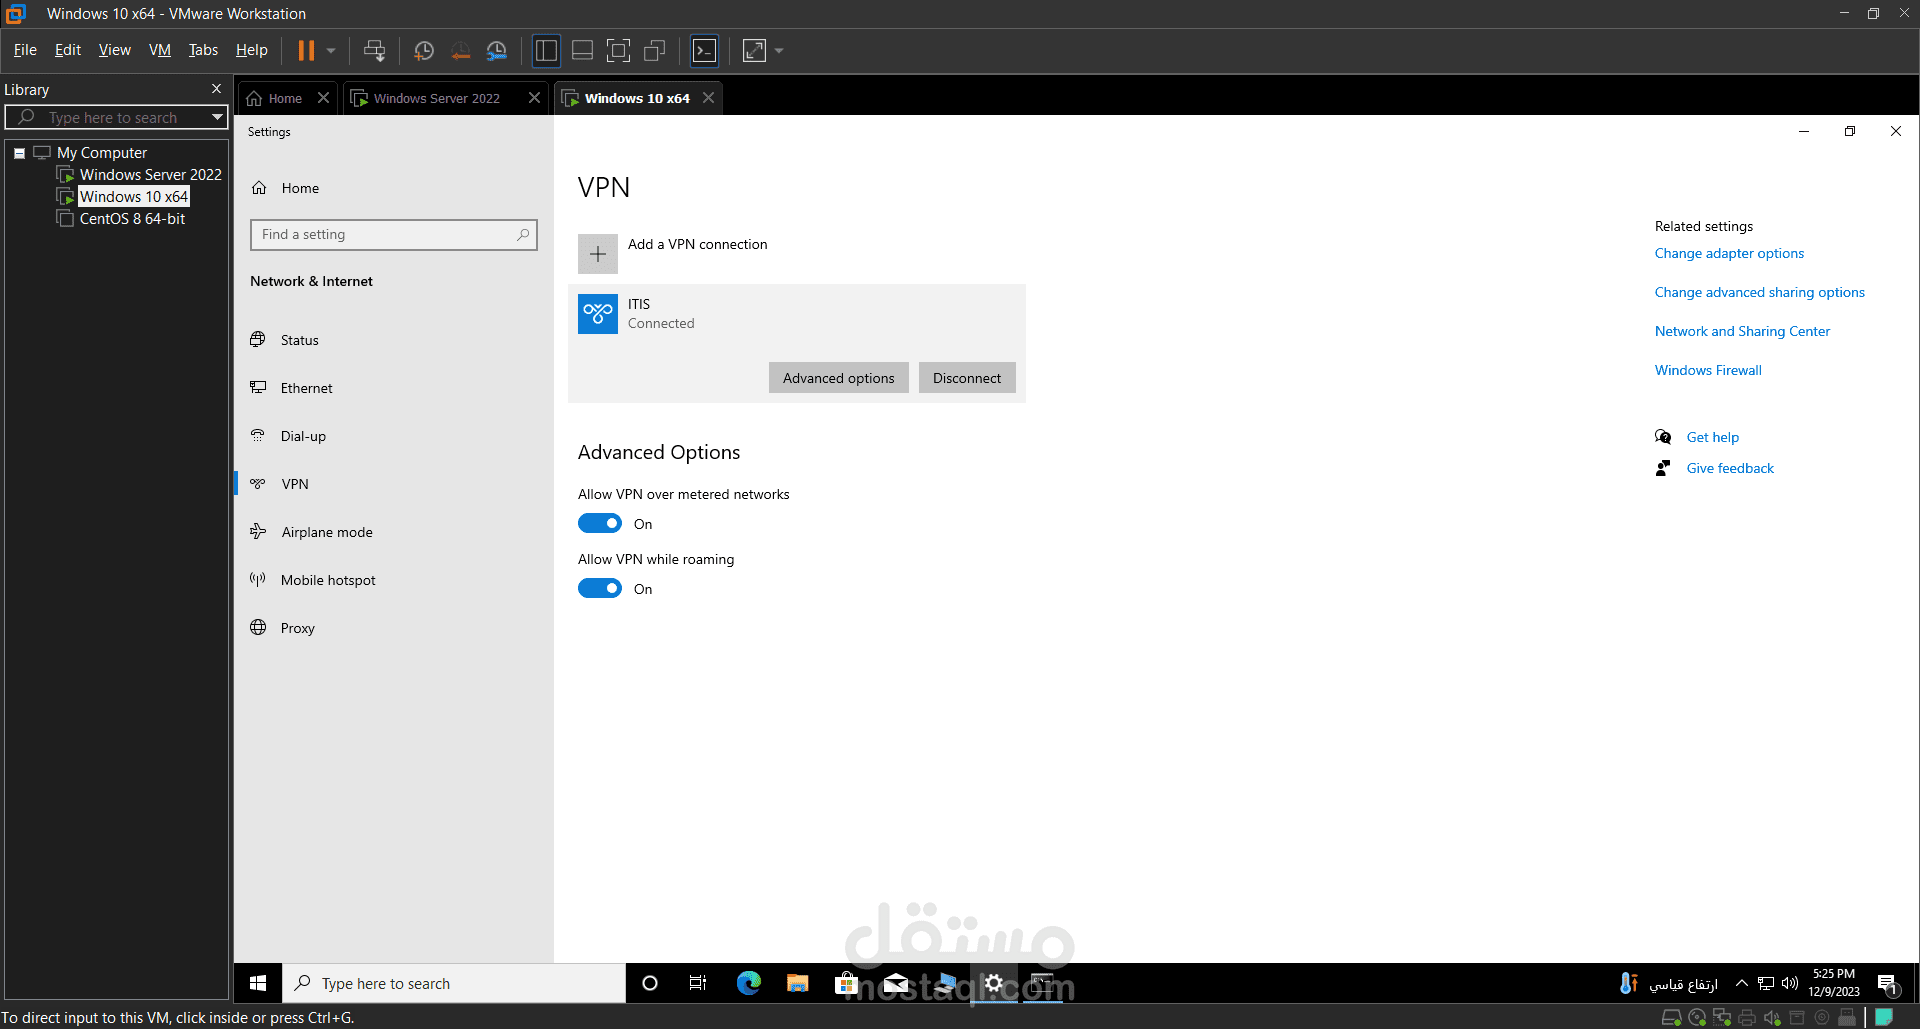
Task: Close the Library panel
Action: tap(216, 89)
